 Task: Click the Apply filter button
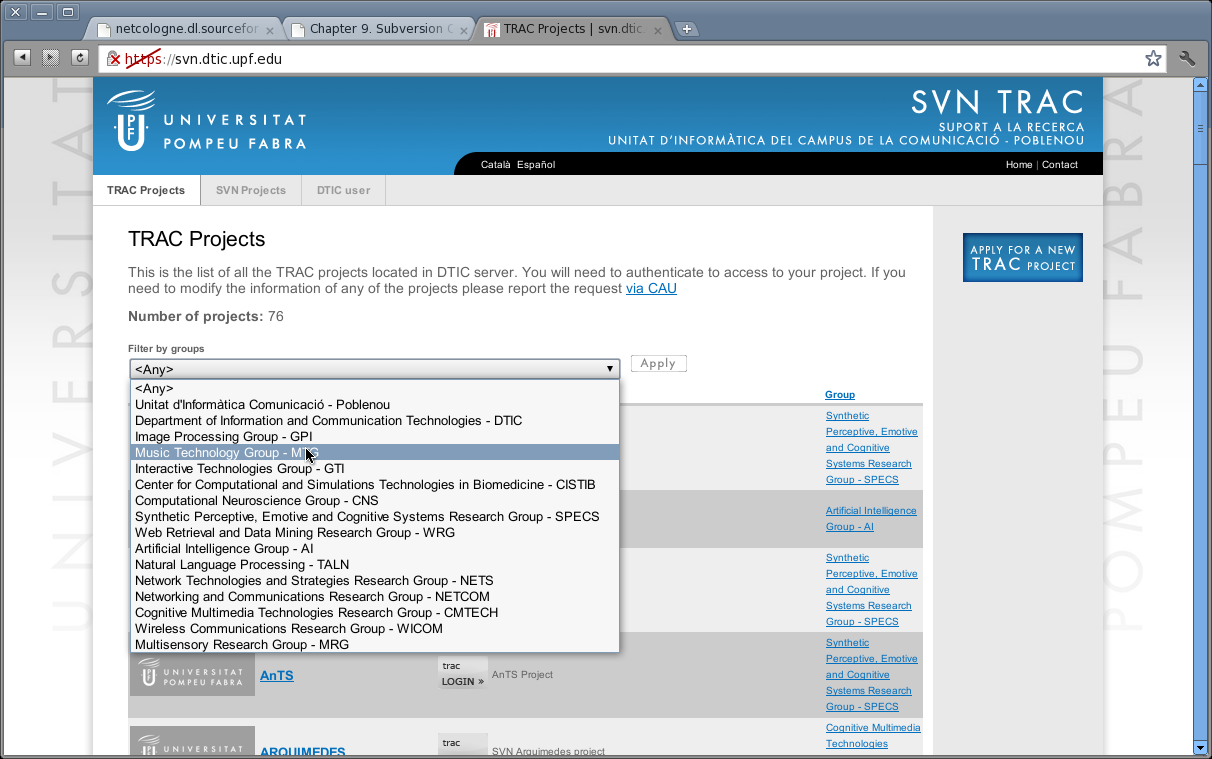point(658,363)
